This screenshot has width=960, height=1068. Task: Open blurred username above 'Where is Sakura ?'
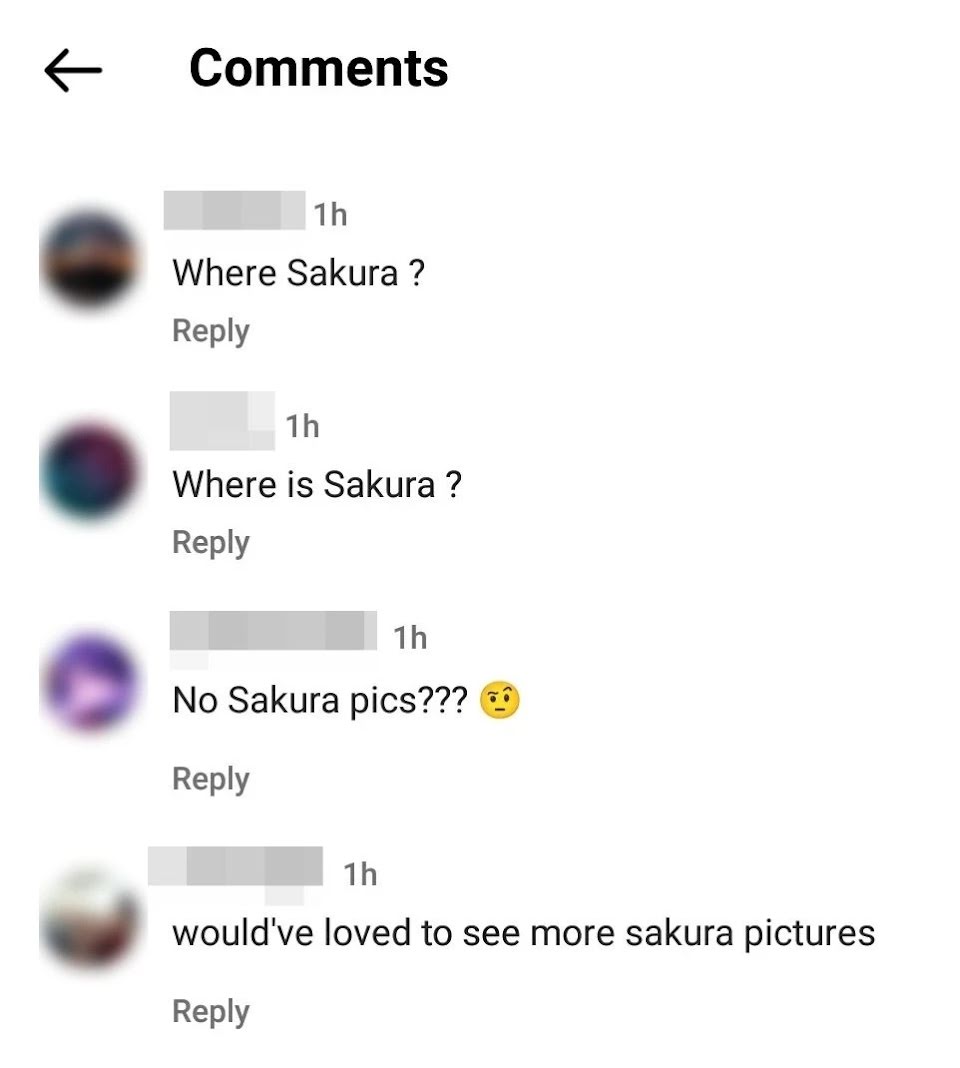pyautogui.click(x=222, y=421)
